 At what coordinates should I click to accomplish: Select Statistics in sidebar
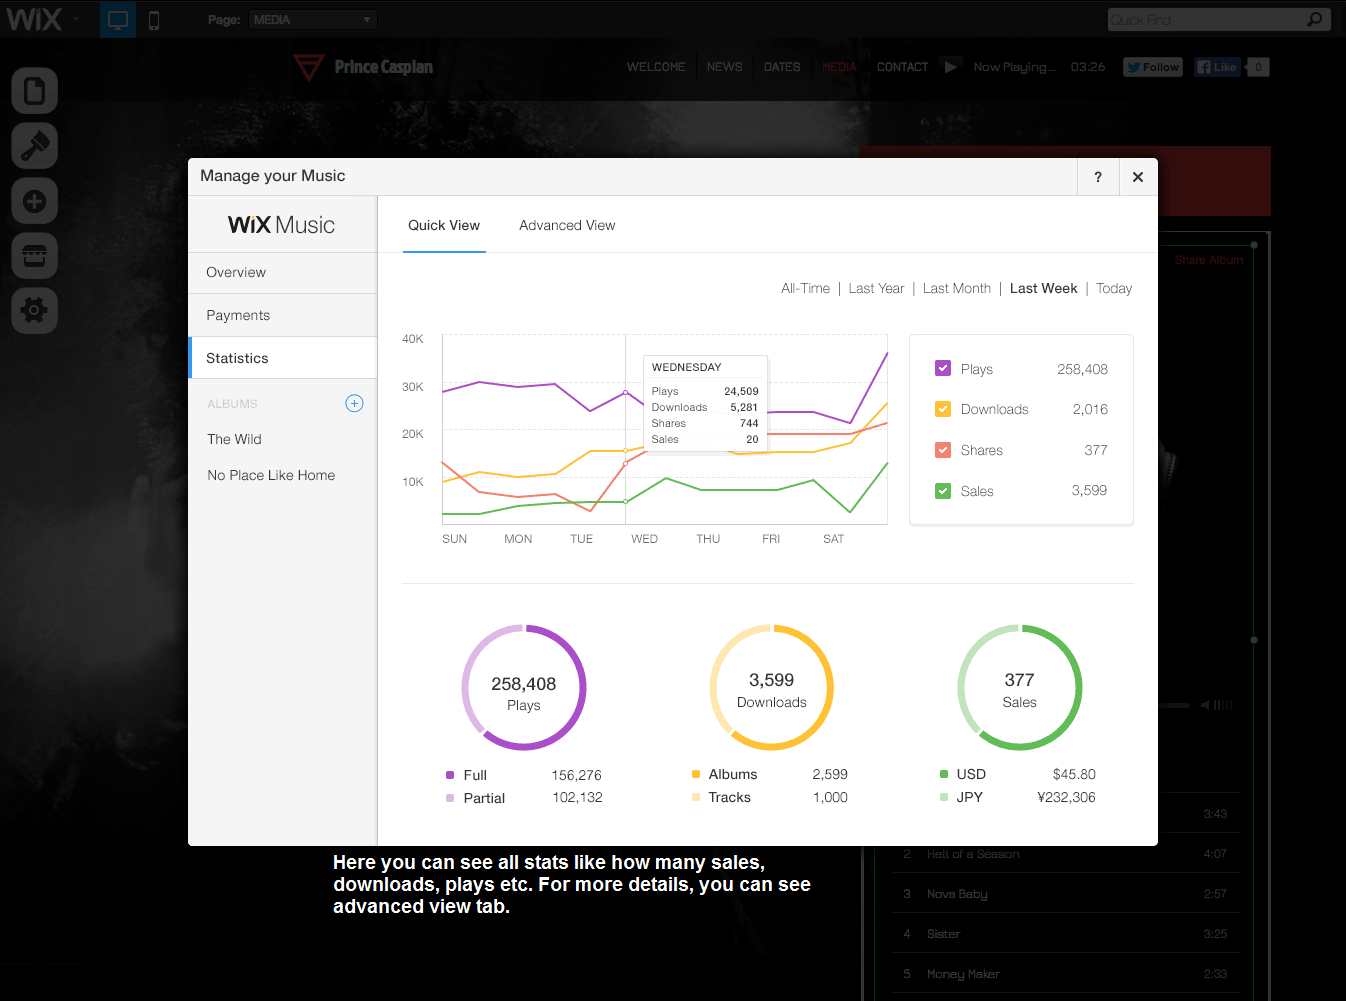click(x=283, y=358)
